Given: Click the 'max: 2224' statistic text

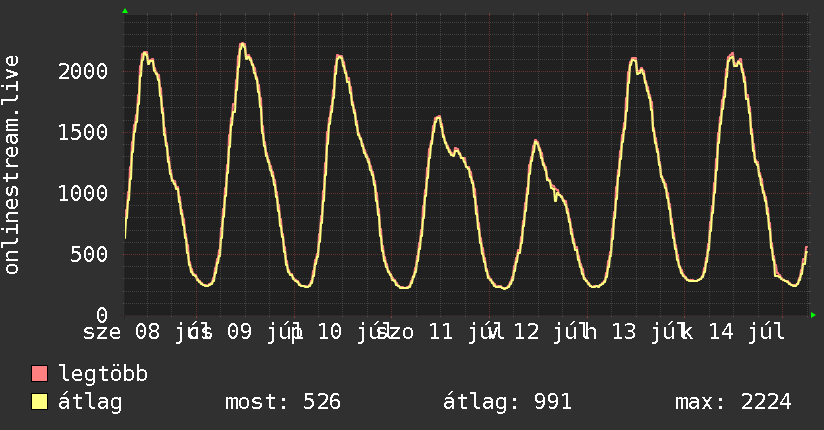Looking at the screenshot, I should 733,402.
